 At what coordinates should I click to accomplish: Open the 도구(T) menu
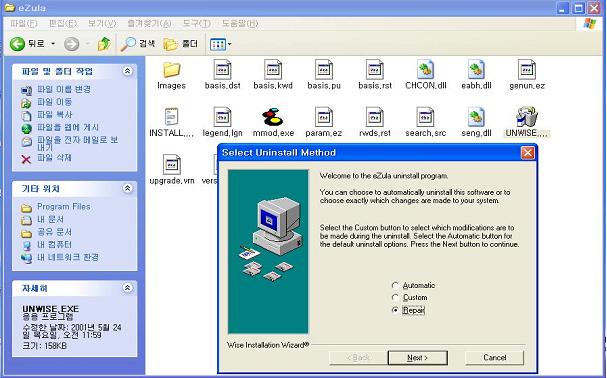[x=197, y=24]
